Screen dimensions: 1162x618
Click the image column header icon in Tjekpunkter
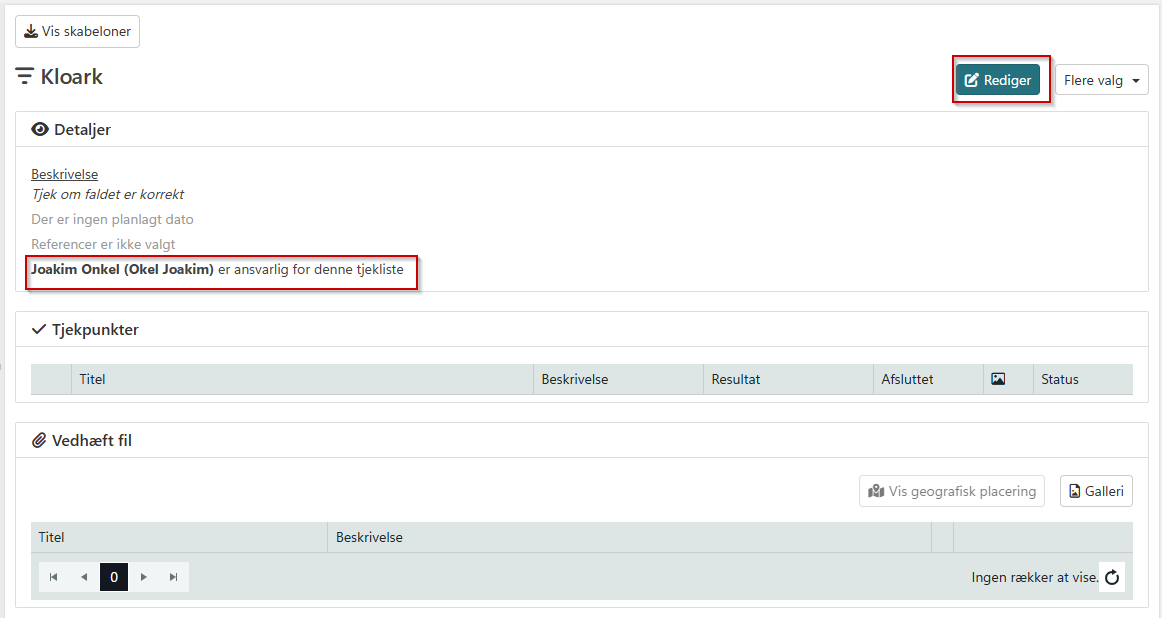click(x=997, y=379)
